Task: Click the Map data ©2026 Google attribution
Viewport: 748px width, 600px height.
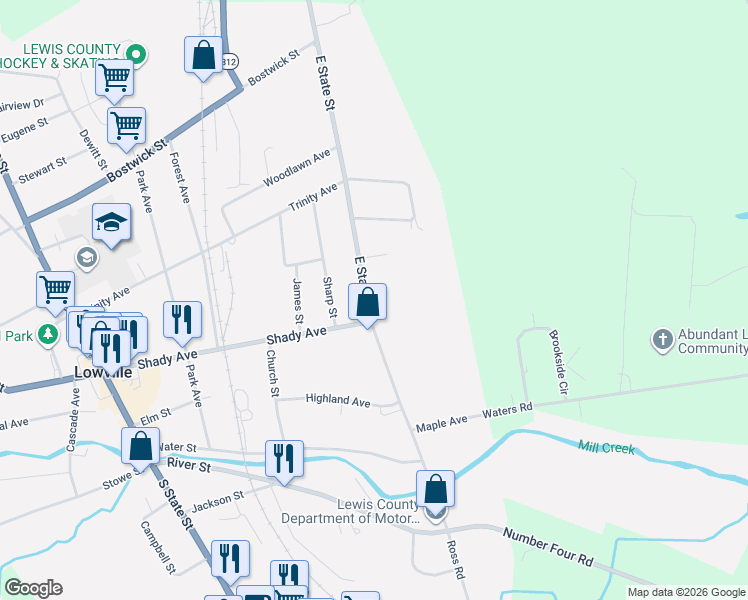Action: pyautogui.click(x=686, y=592)
